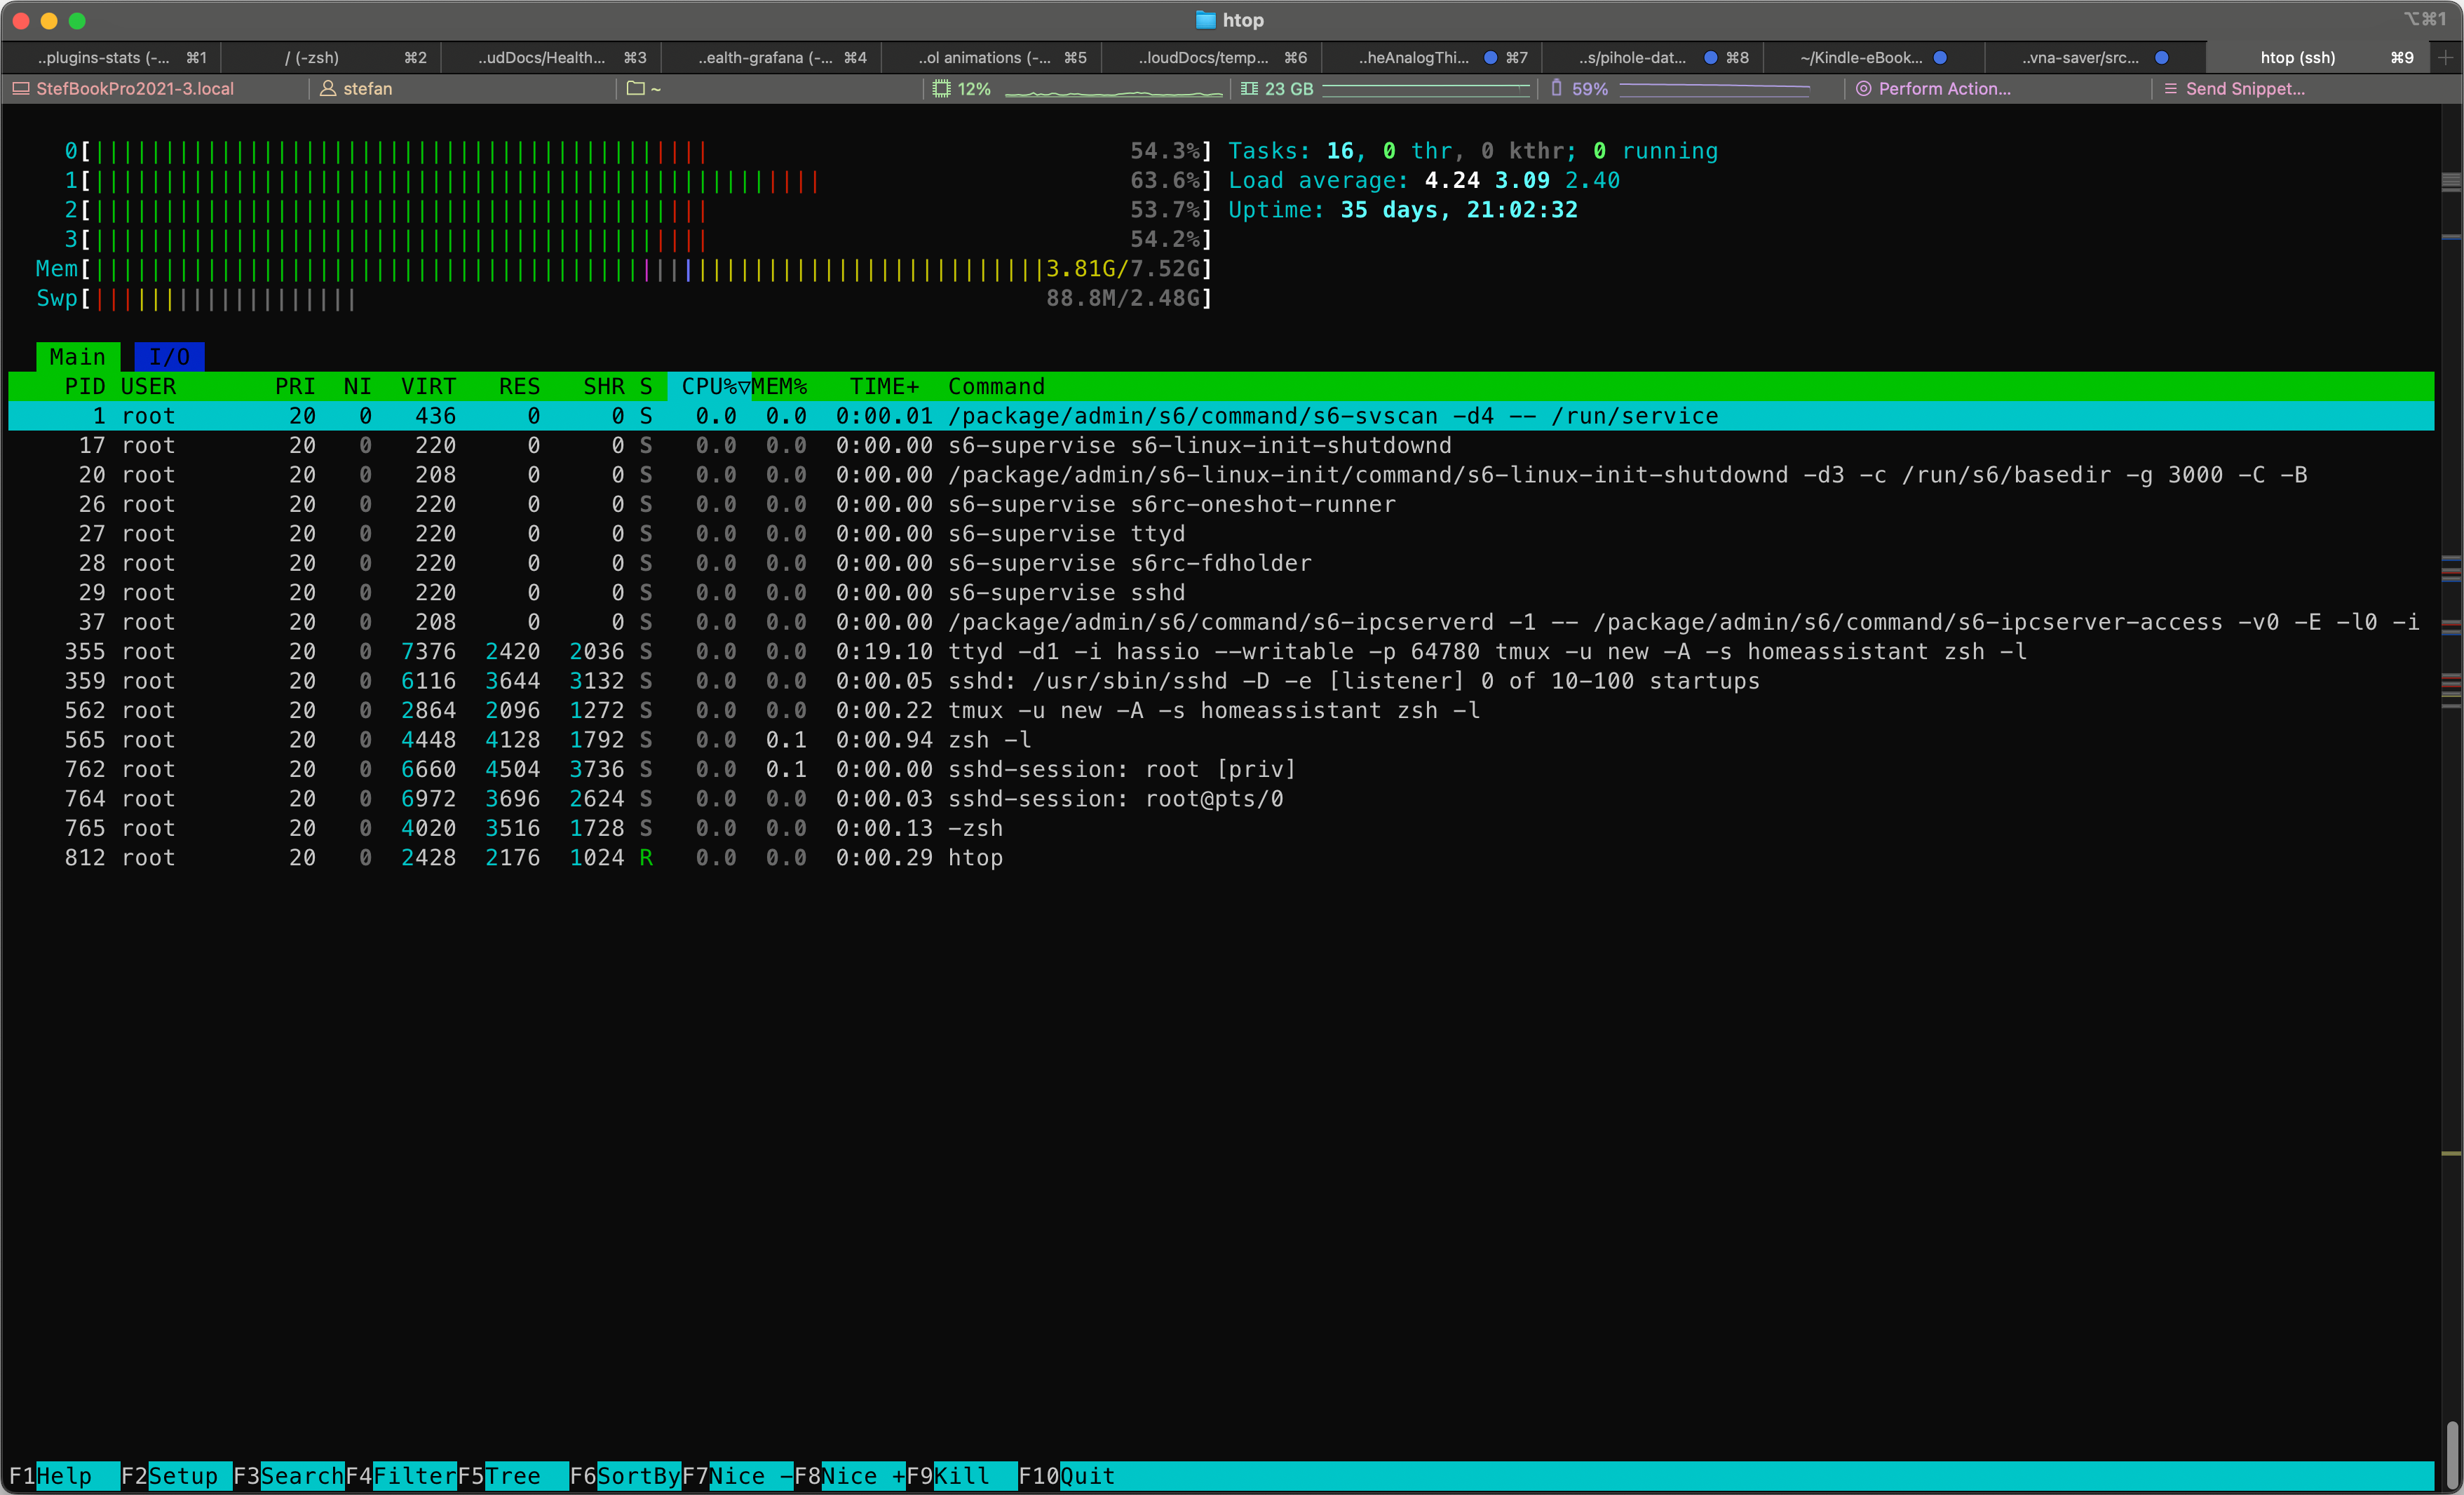The image size is (2464, 1495).
Task: Click the Perform Action target icon
Action: pyautogui.click(x=1863, y=89)
